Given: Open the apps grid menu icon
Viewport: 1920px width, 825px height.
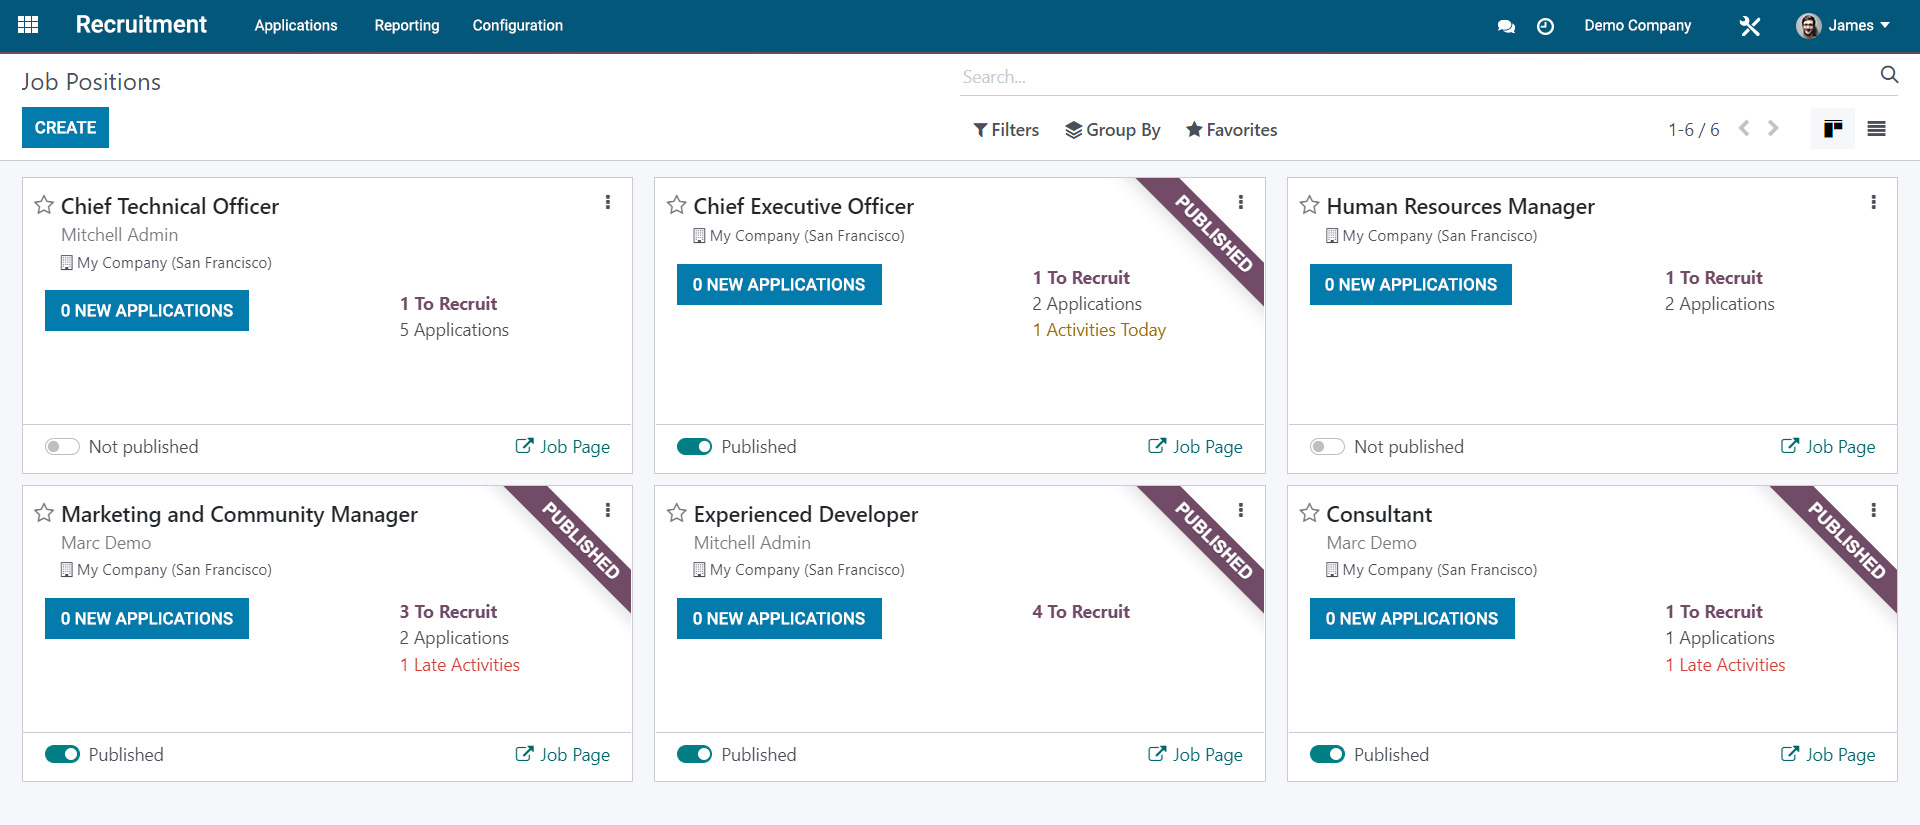Looking at the screenshot, I should pos(28,25).
